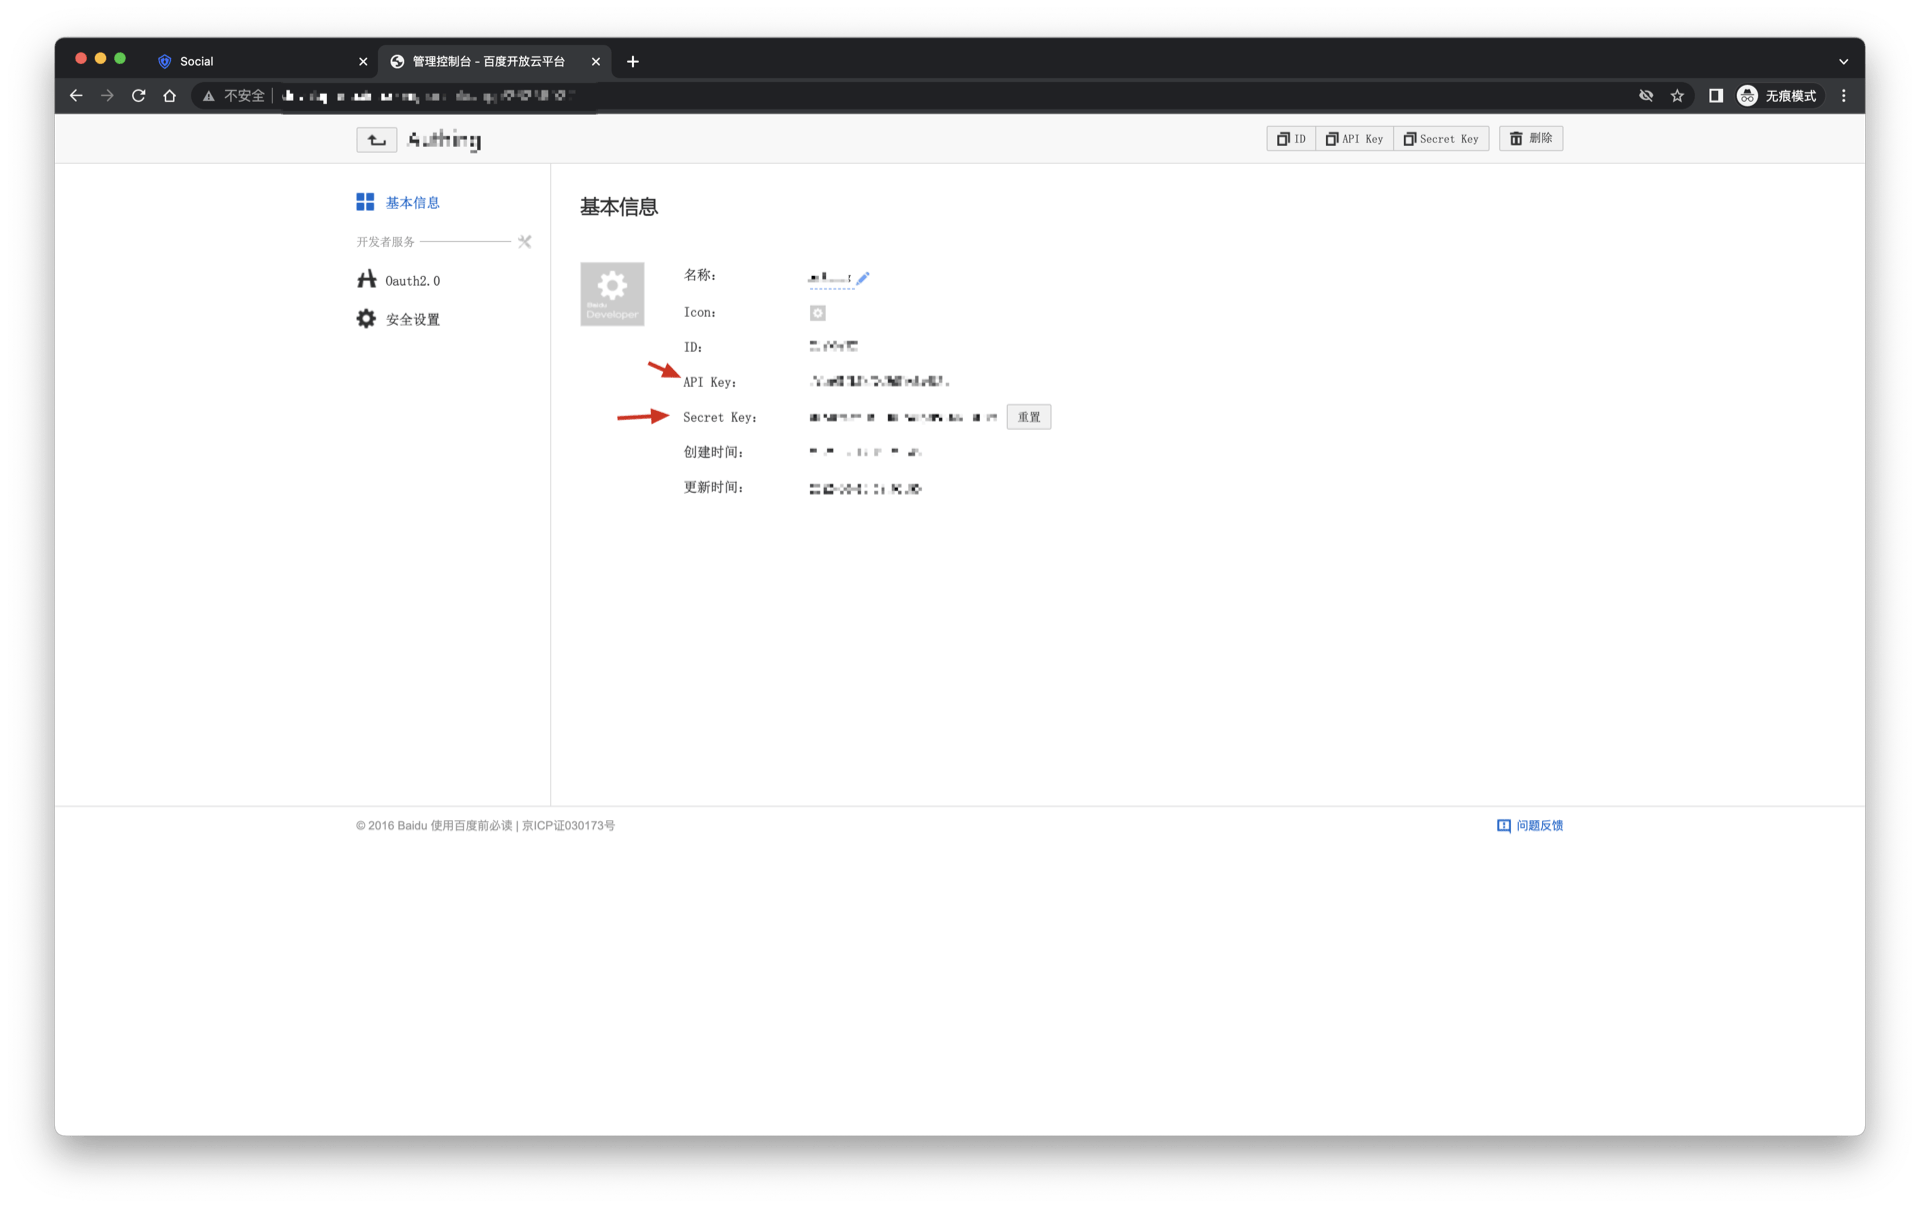Viewport: 1920px width, 1208px height.
Task: Click the back arrow button beside Authing
Action: pyautogui.click(x=376, y=140)
